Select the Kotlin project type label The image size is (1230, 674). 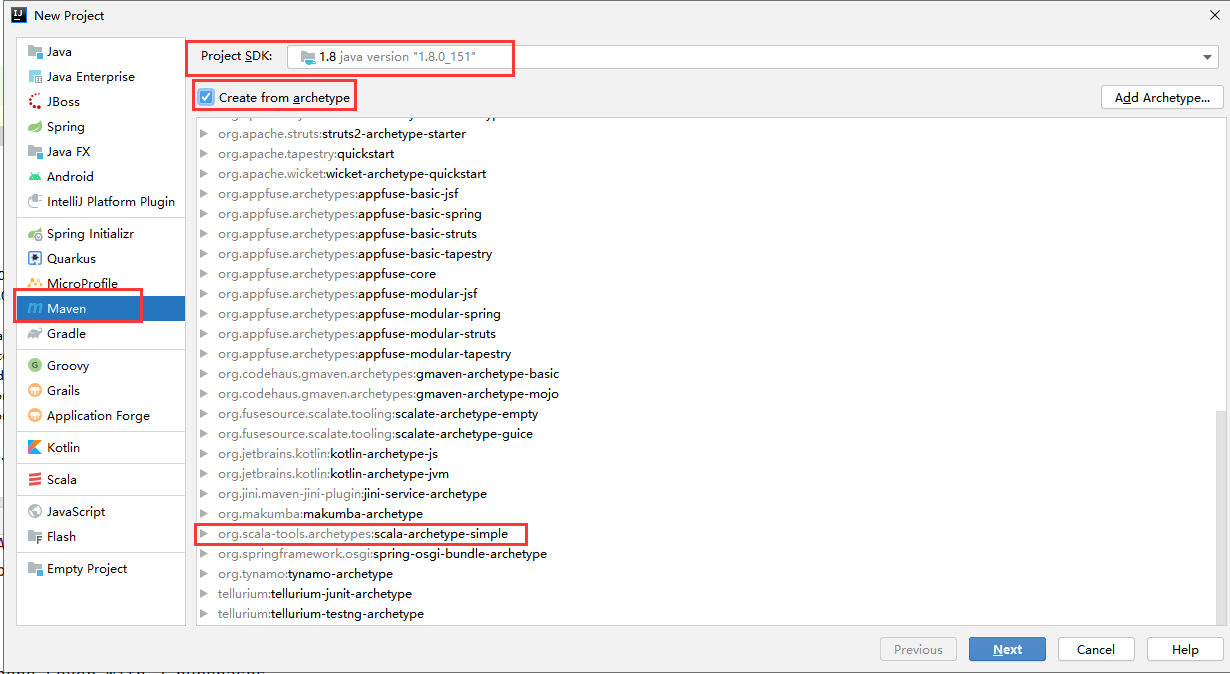pos(63,448)
